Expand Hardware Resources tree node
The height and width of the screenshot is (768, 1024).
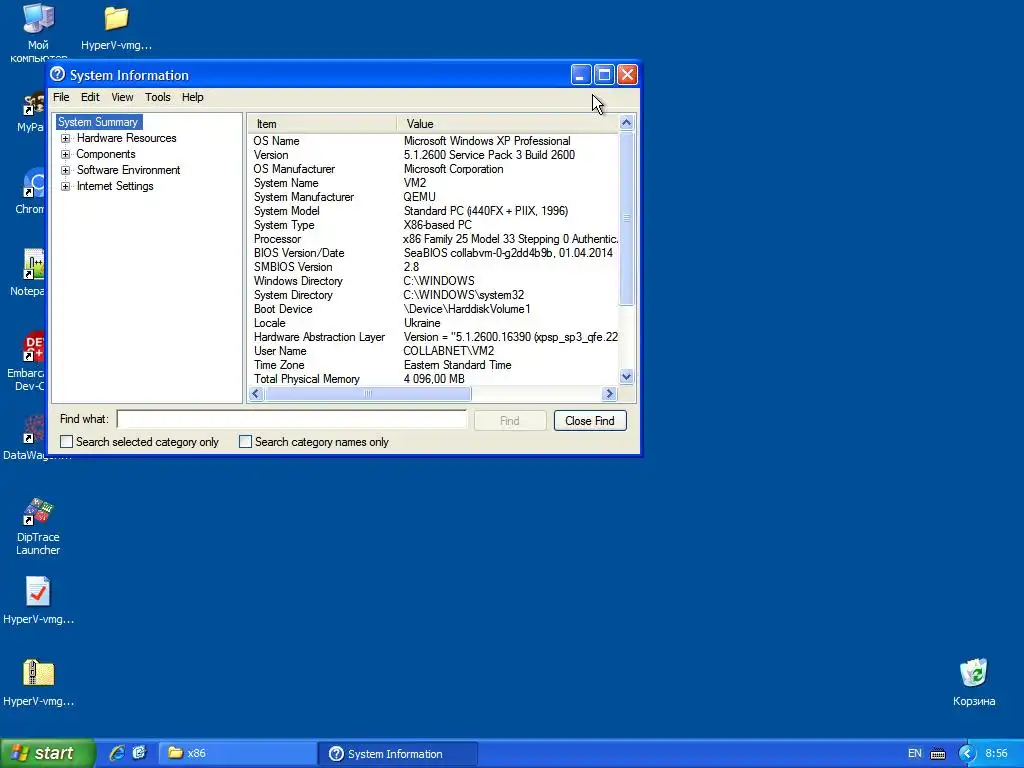tap(65, 138)
